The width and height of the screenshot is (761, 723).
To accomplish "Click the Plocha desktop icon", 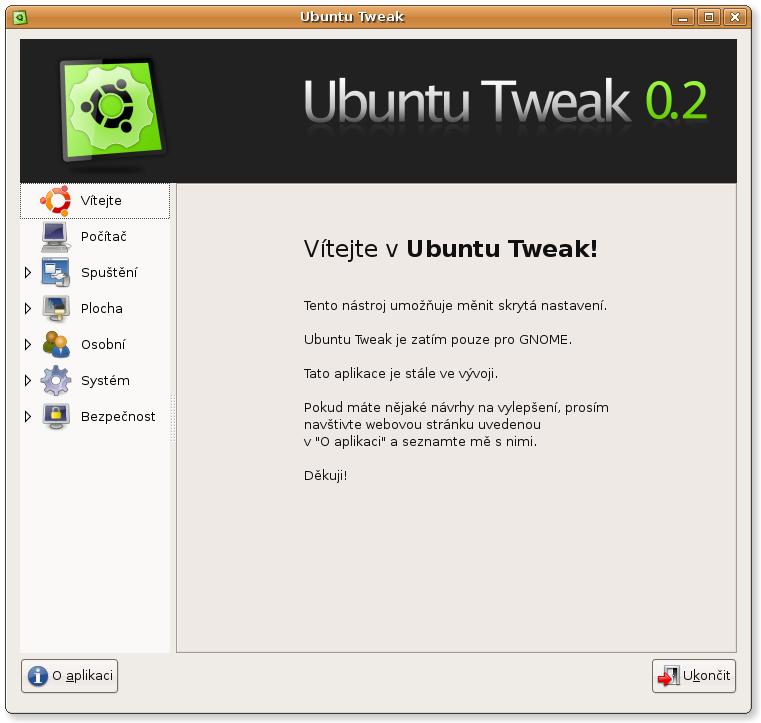I will [x=56, y=309].
